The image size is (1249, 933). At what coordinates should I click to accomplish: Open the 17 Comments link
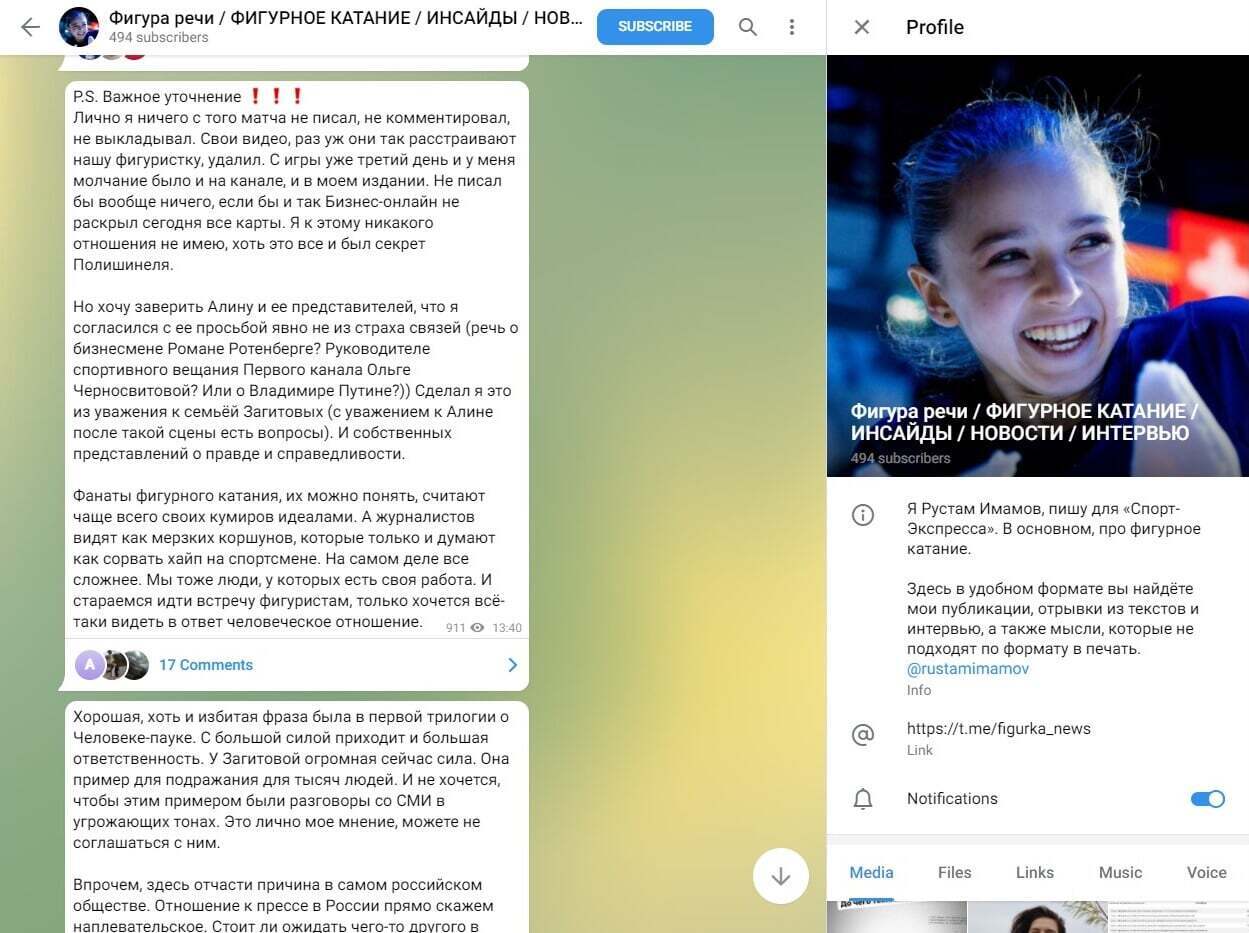tap(205, 665)
